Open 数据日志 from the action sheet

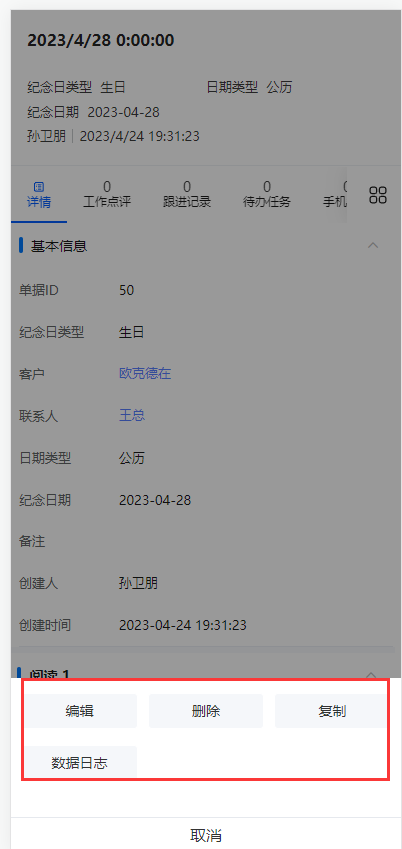coord(80,762)
